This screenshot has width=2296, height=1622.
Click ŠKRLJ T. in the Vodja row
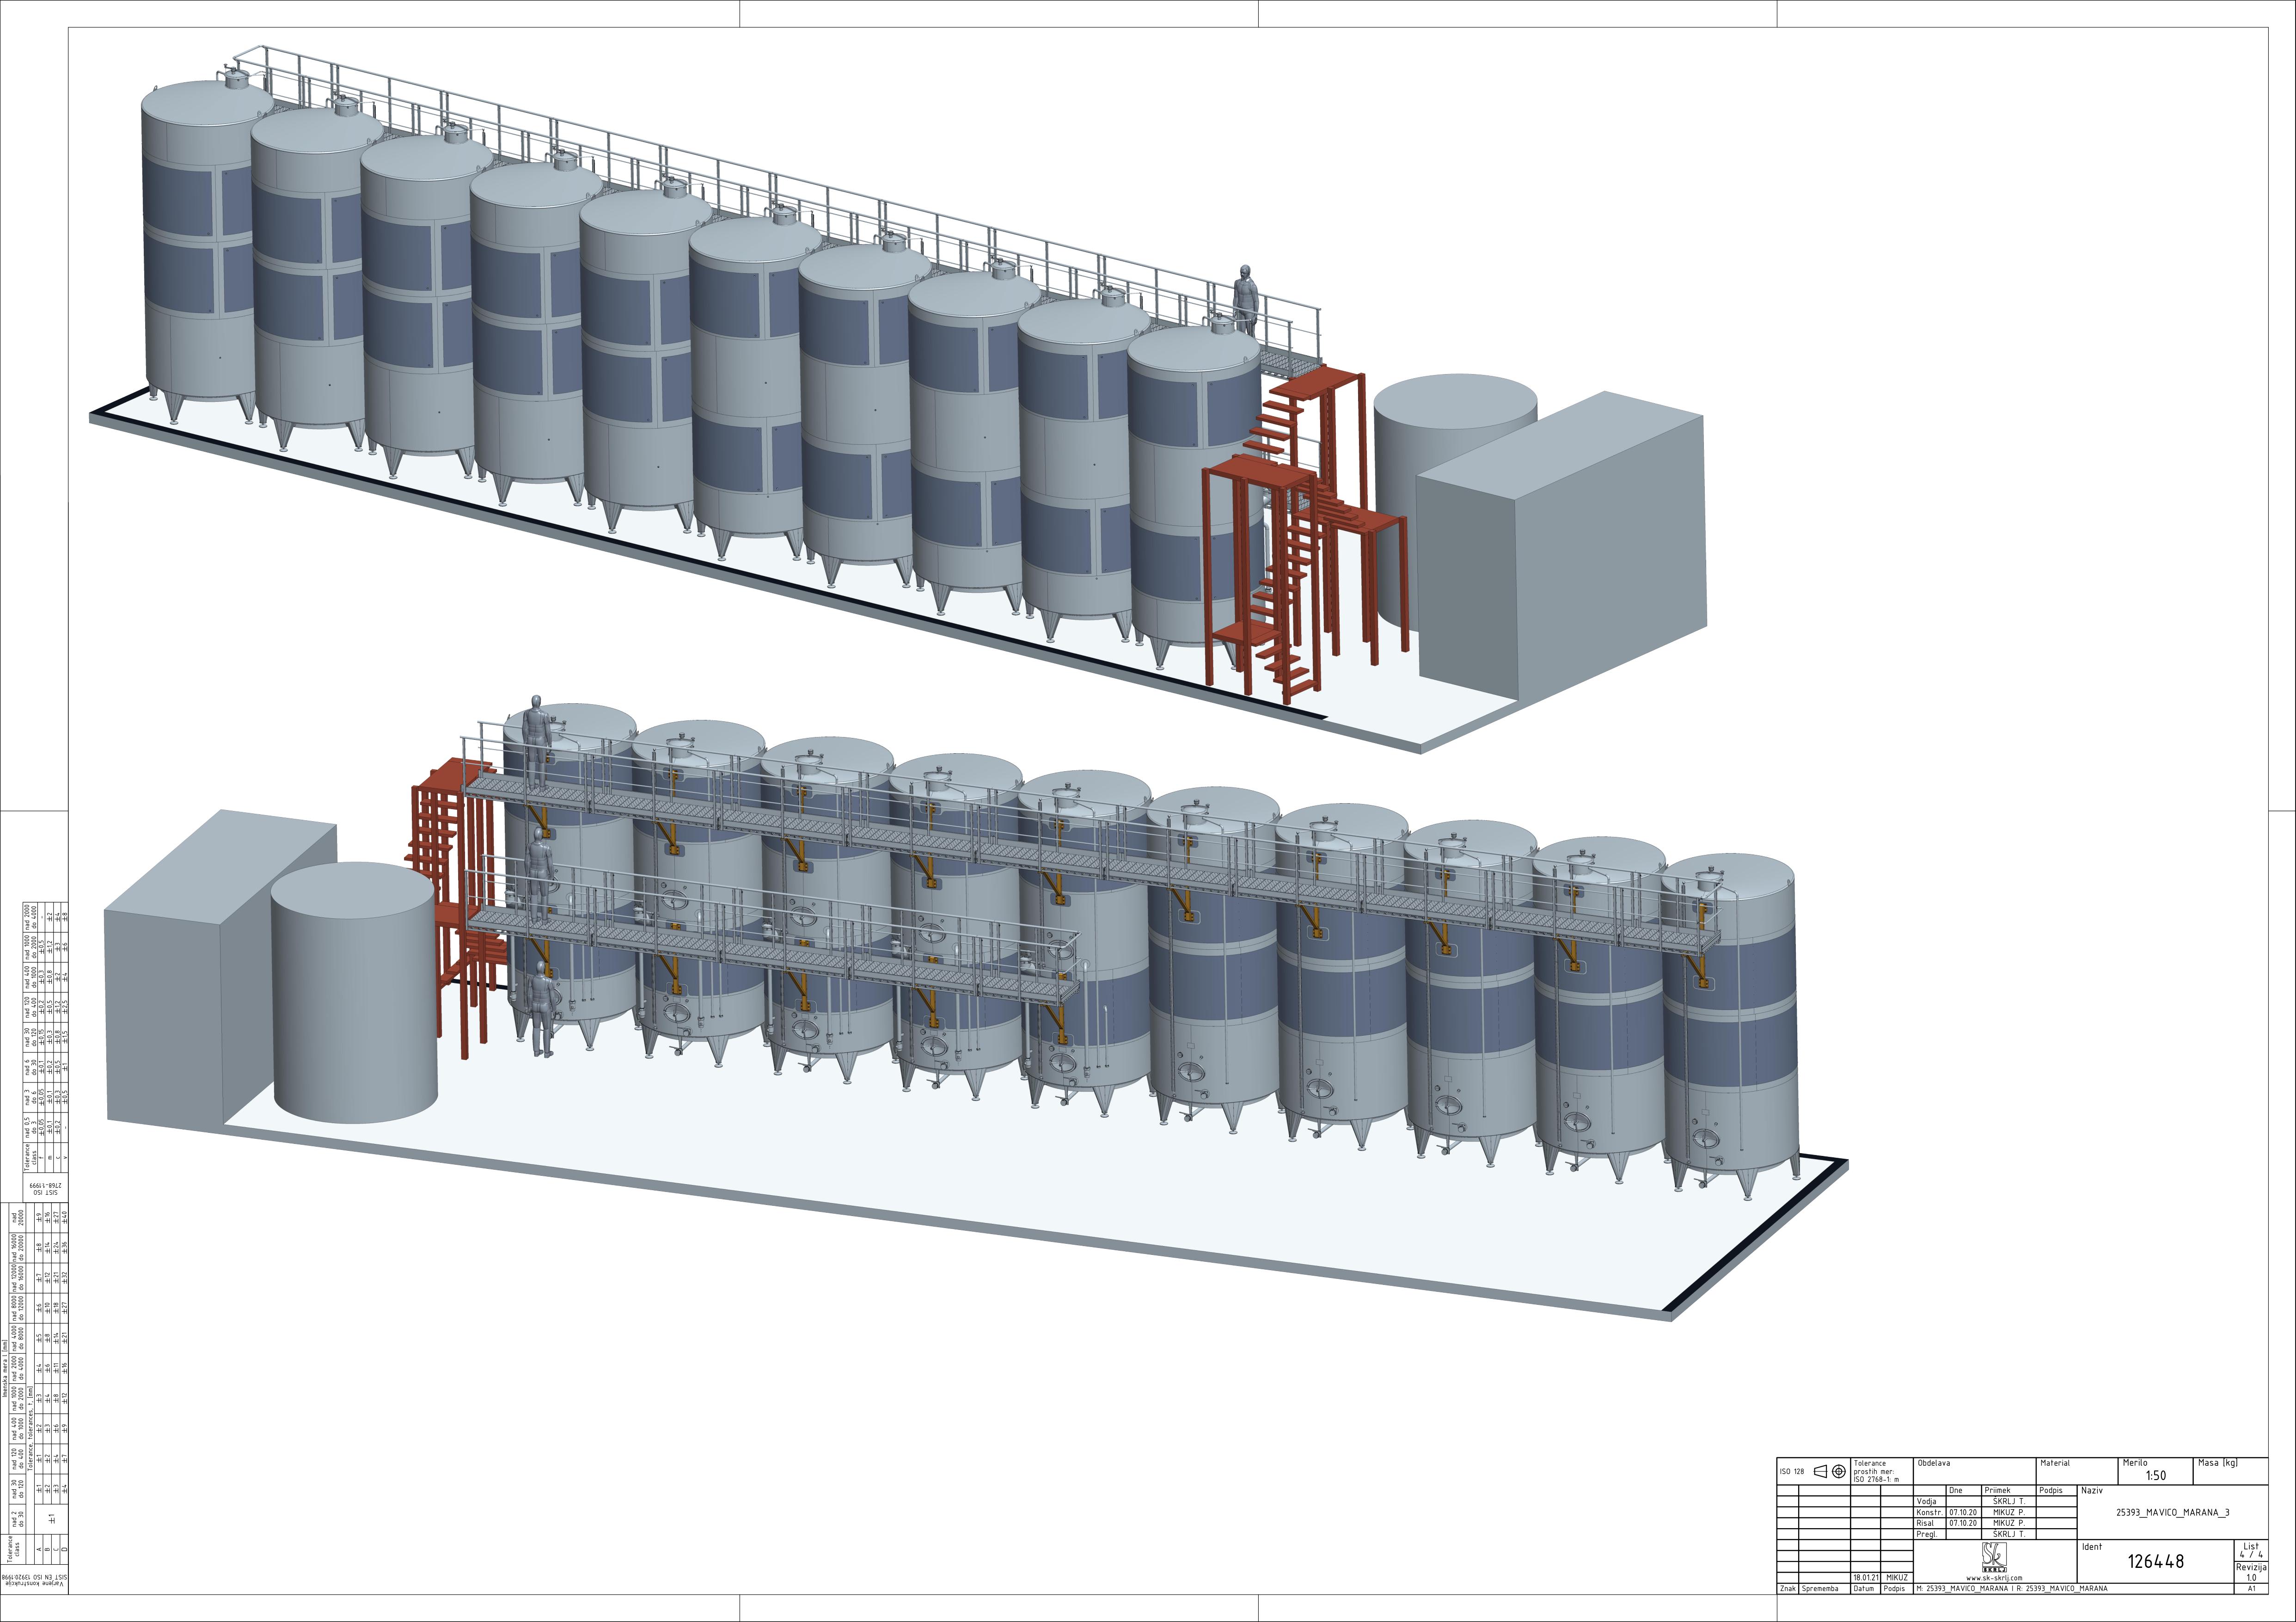pyautogui.click(x=2009, y=1501)
